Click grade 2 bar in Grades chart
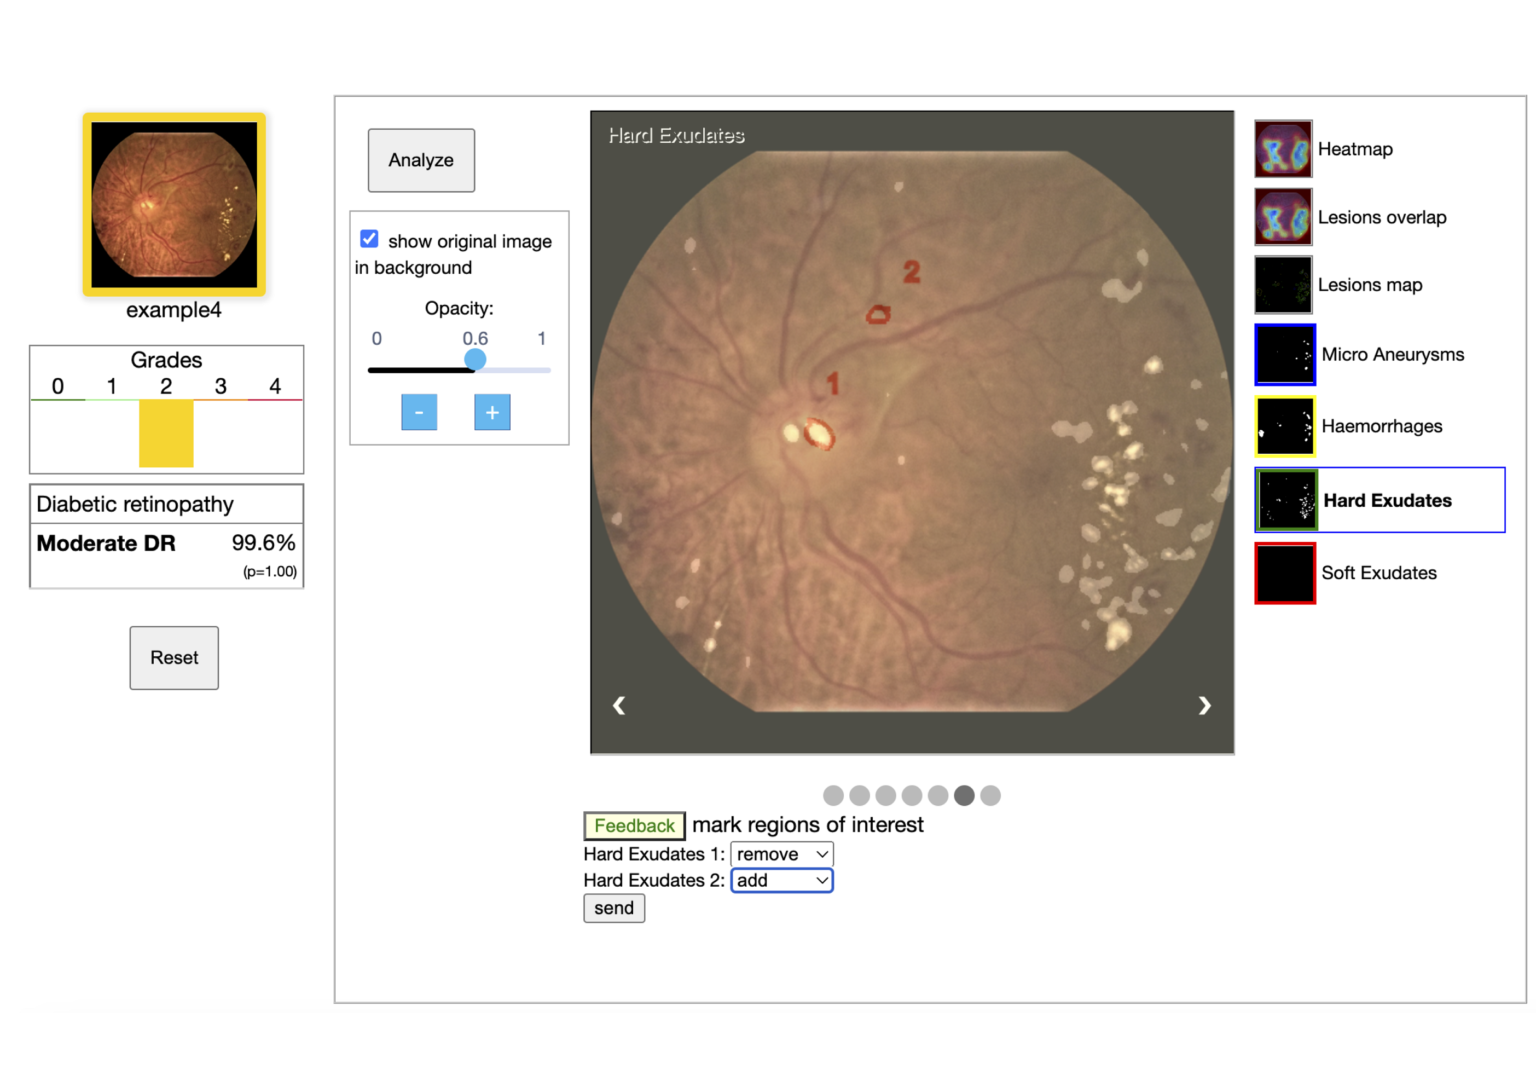 (165, 433)
